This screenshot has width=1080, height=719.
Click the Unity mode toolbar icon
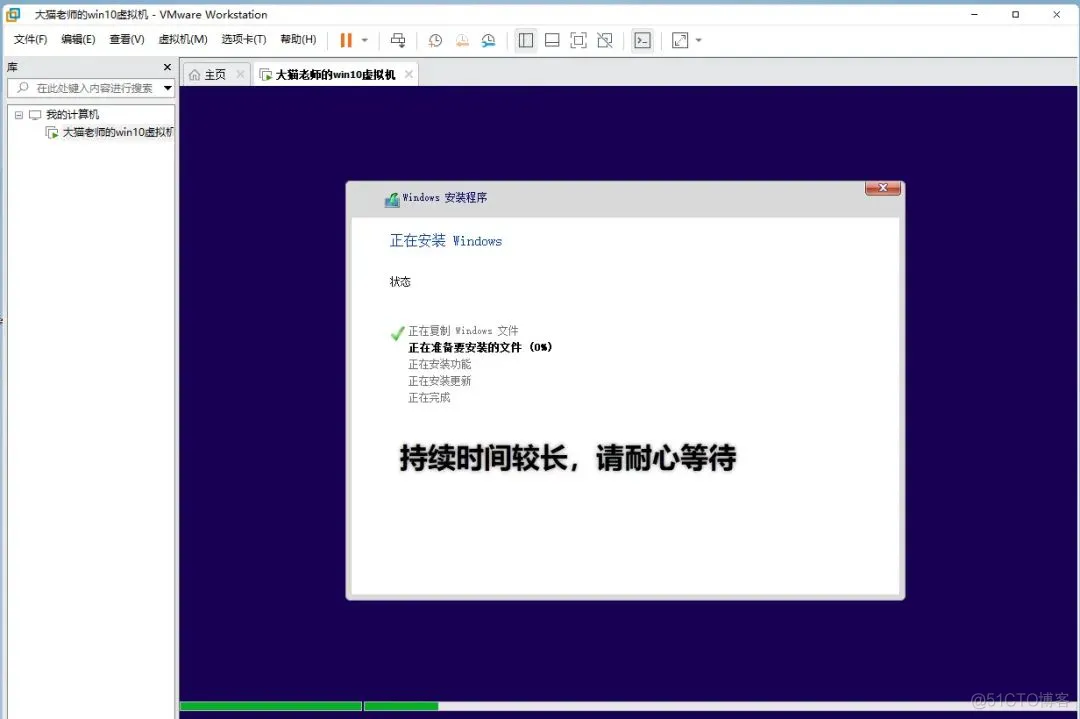click(x=605, y=41)
